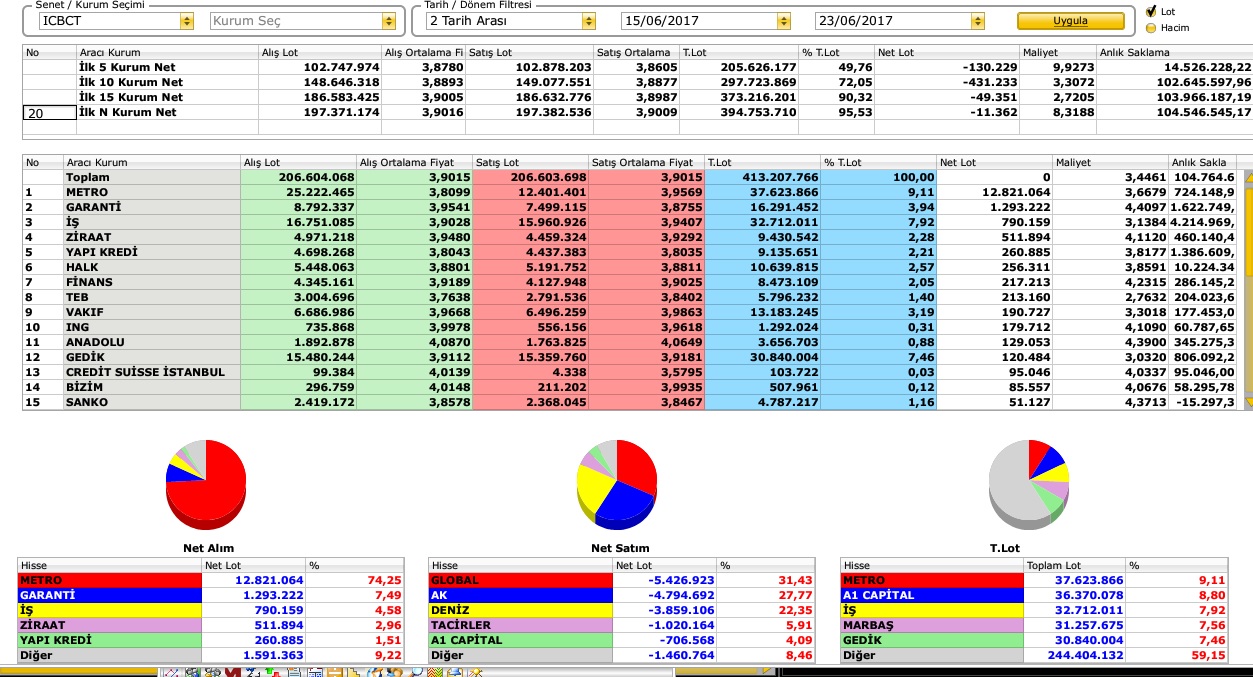Select the Toplam row in broker table
Viewport: 1253px width, 677px height.
630,177
